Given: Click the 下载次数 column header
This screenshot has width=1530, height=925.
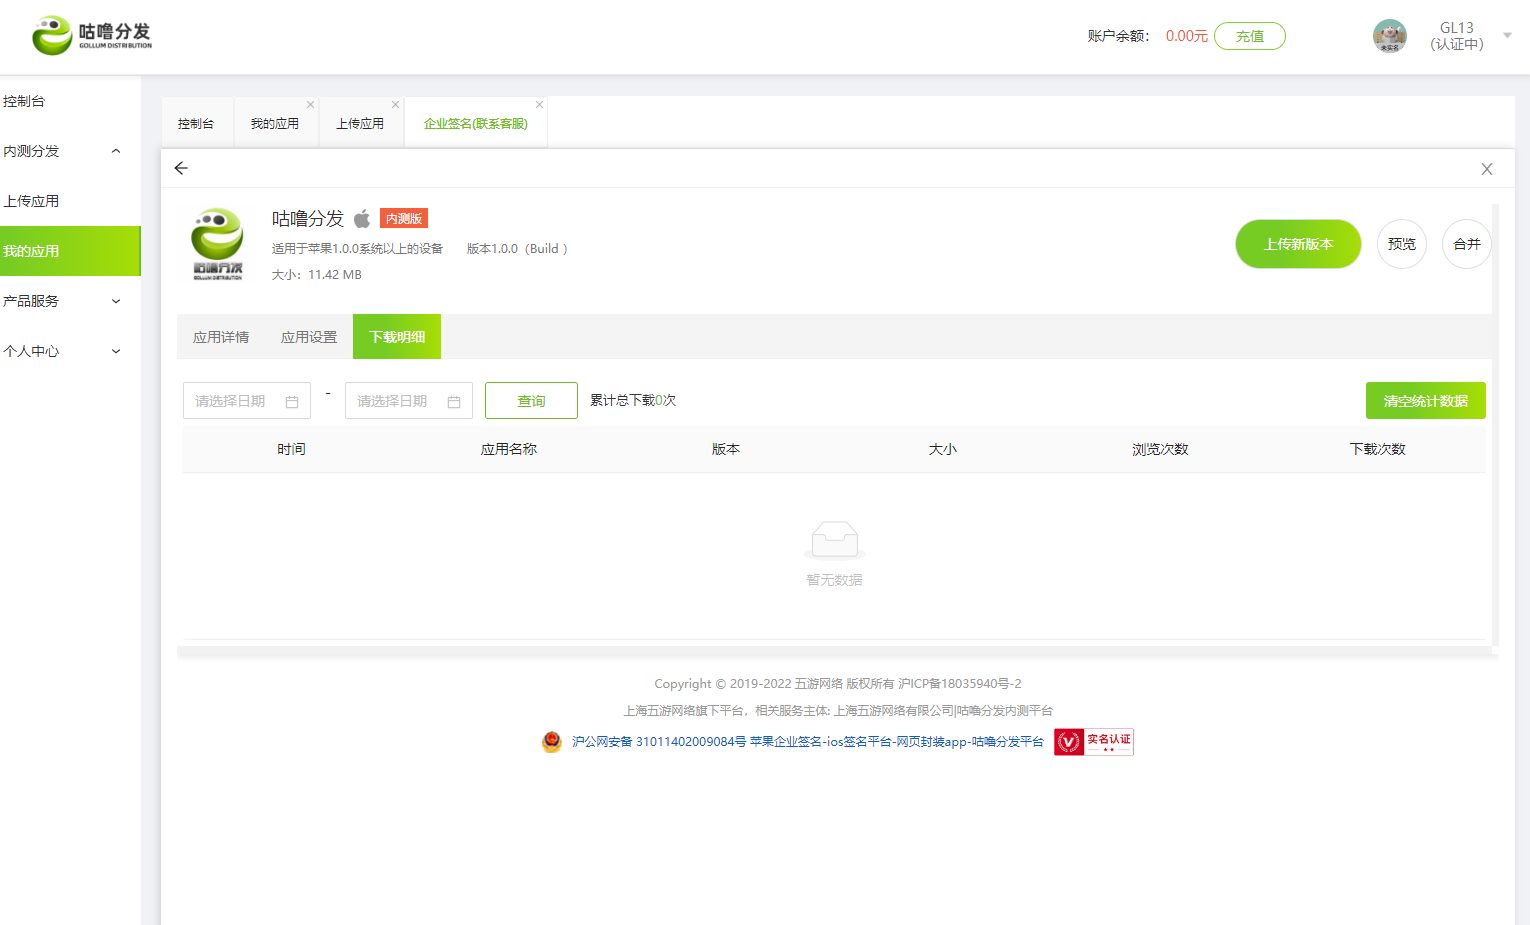Looking at the screenshot, I should pyautogui.click(x=1377, y=449).
